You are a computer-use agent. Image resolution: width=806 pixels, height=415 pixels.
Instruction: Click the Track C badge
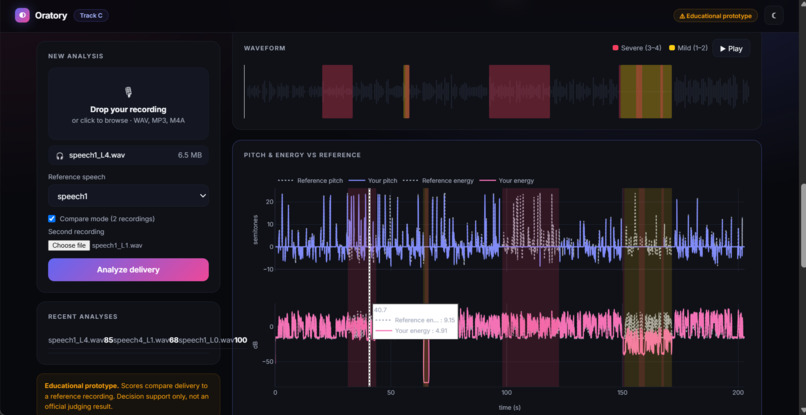(x=91, y=15)
